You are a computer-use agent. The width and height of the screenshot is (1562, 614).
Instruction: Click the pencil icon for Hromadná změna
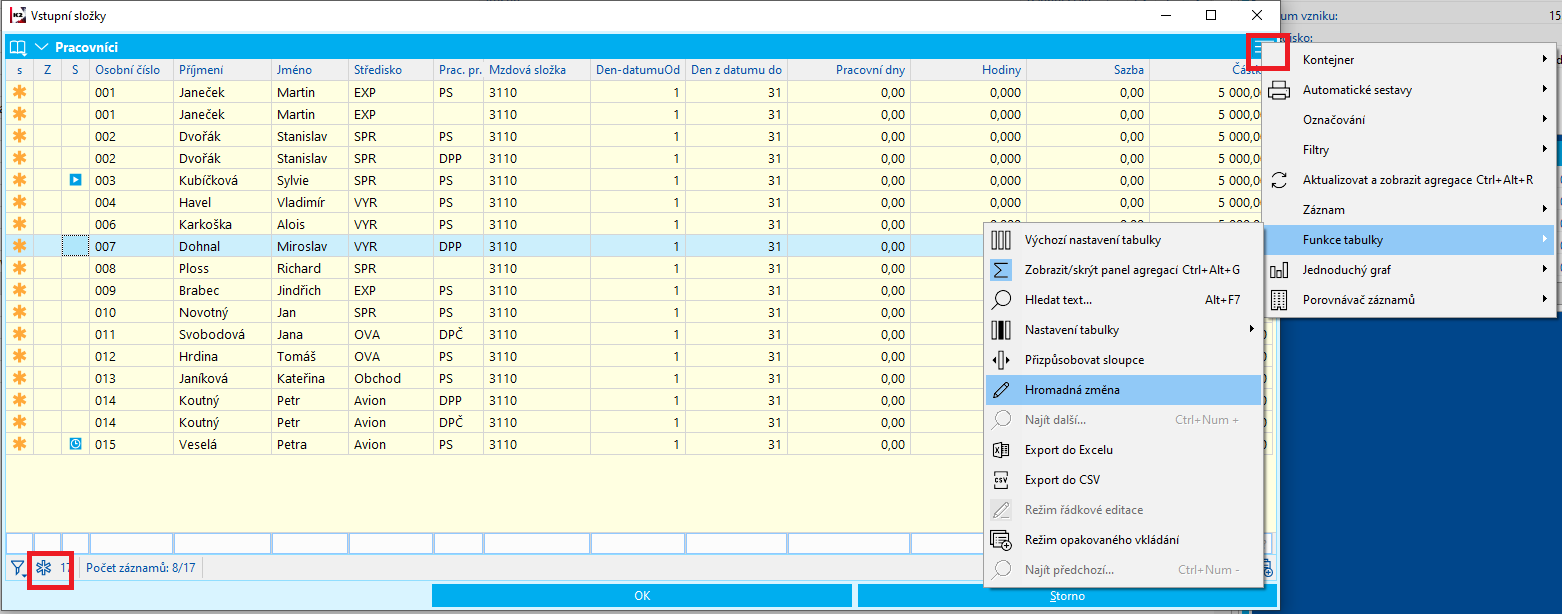pos(1001,390)
